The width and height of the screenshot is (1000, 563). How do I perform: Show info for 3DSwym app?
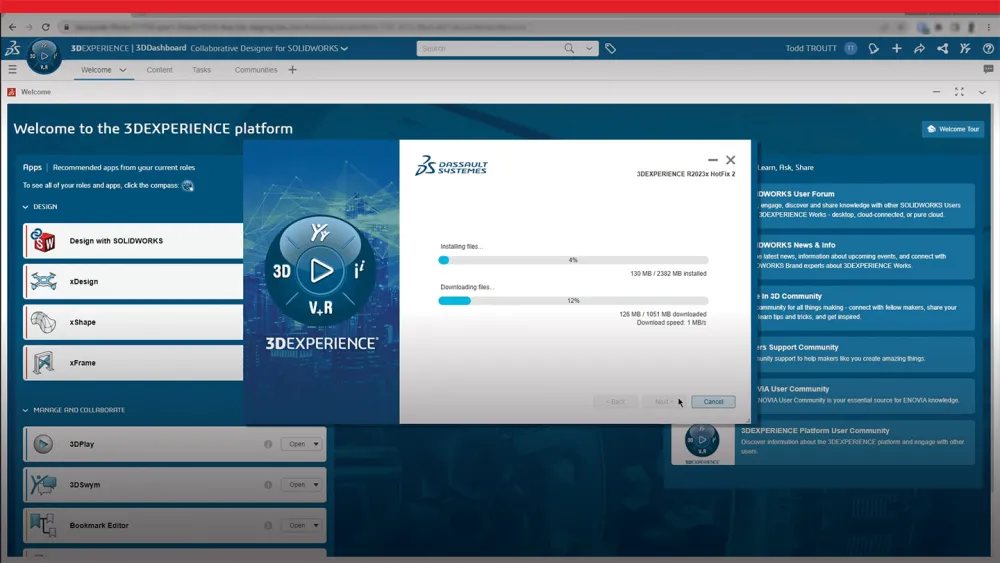click(268, 485)
